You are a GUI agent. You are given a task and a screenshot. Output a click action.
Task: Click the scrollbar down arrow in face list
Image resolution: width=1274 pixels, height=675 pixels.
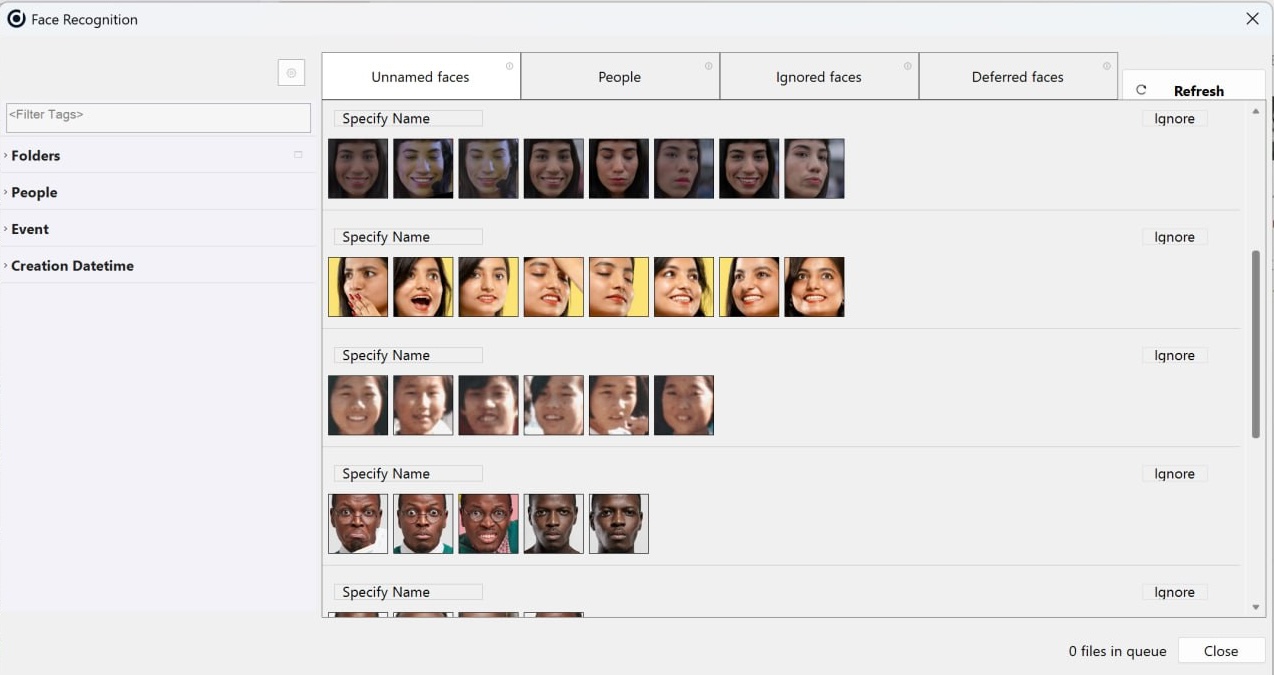1256,607
